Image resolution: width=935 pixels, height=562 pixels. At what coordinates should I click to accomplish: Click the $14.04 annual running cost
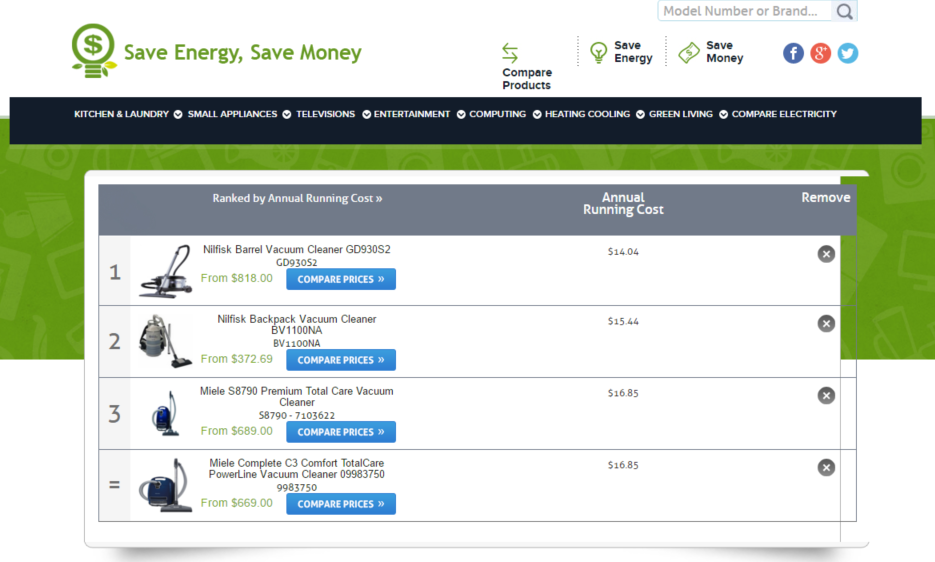623,252
